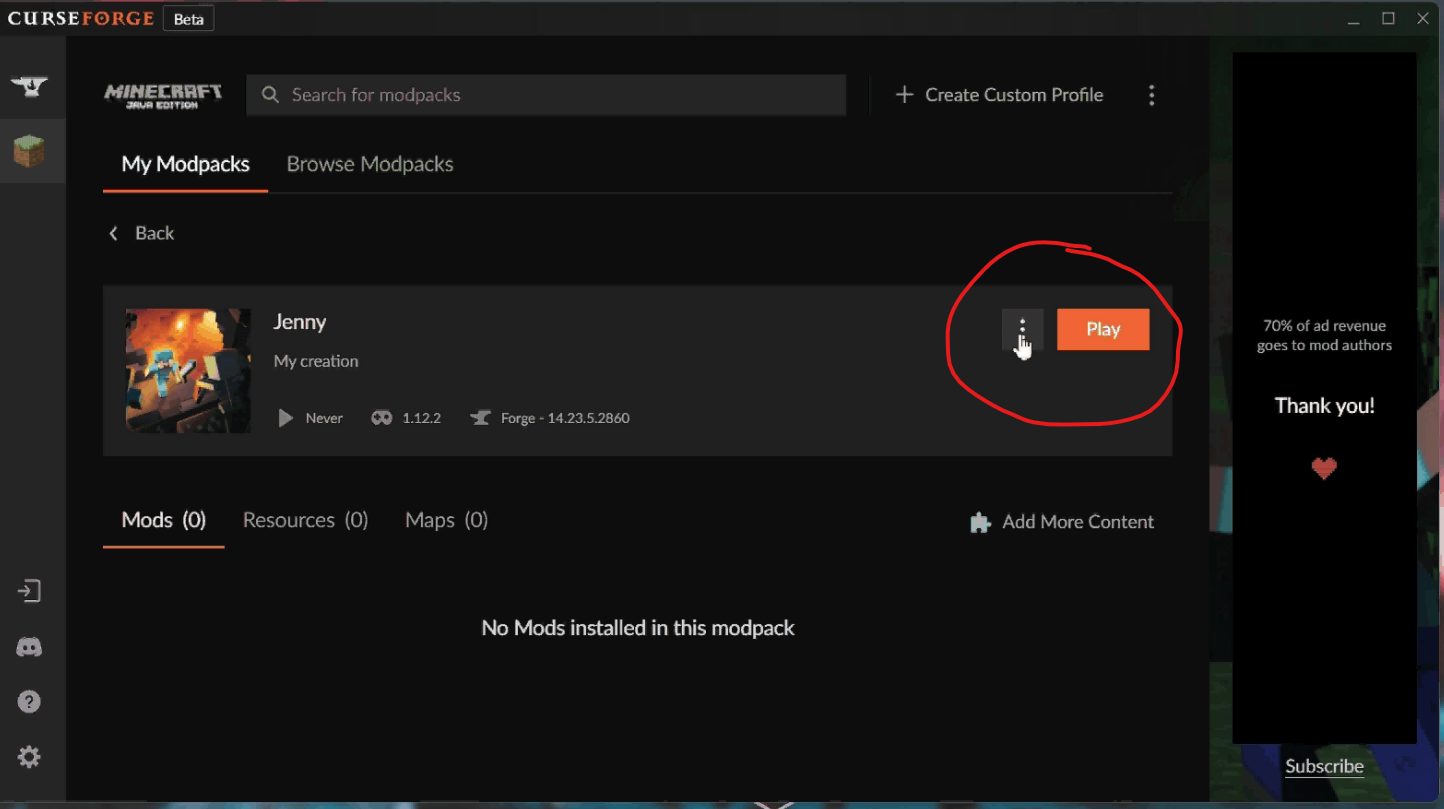Click the My creation description text
1444x809 pixels.
click(x=316, y=361)
